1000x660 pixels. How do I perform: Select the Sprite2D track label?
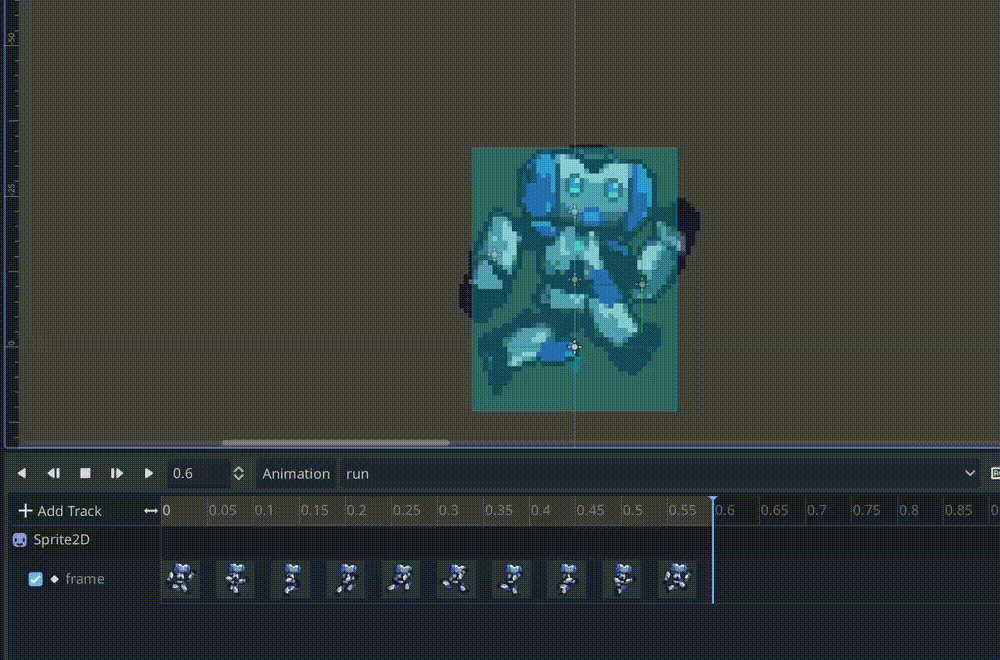click(61, 539)
